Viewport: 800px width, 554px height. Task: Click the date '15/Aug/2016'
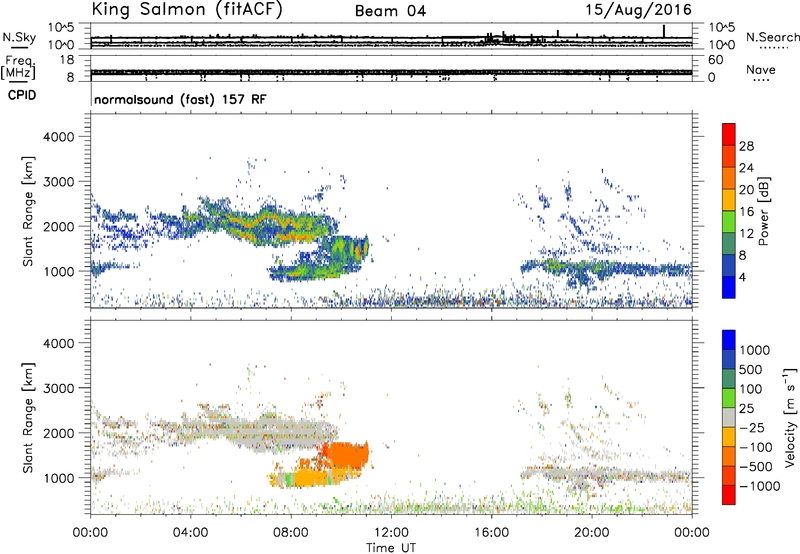(x=638, y=10)
